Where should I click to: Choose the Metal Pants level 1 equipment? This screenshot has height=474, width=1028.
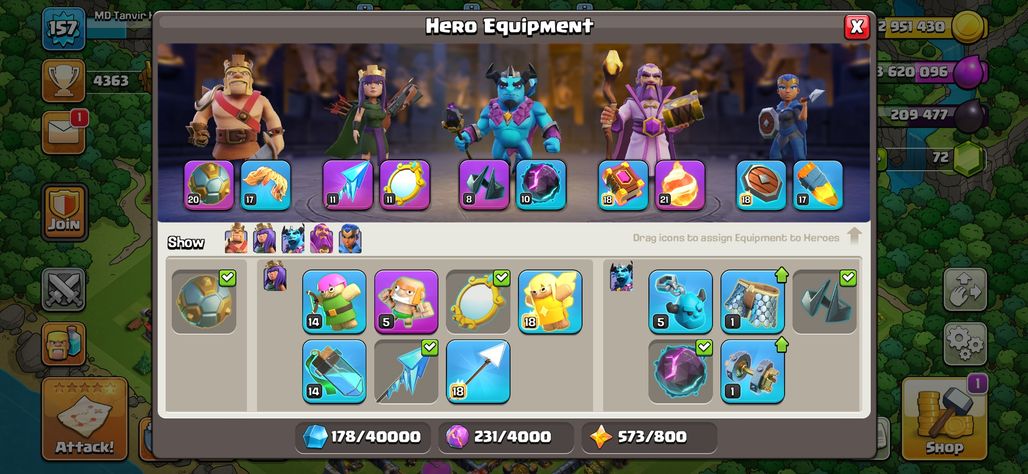coord(753,301)
